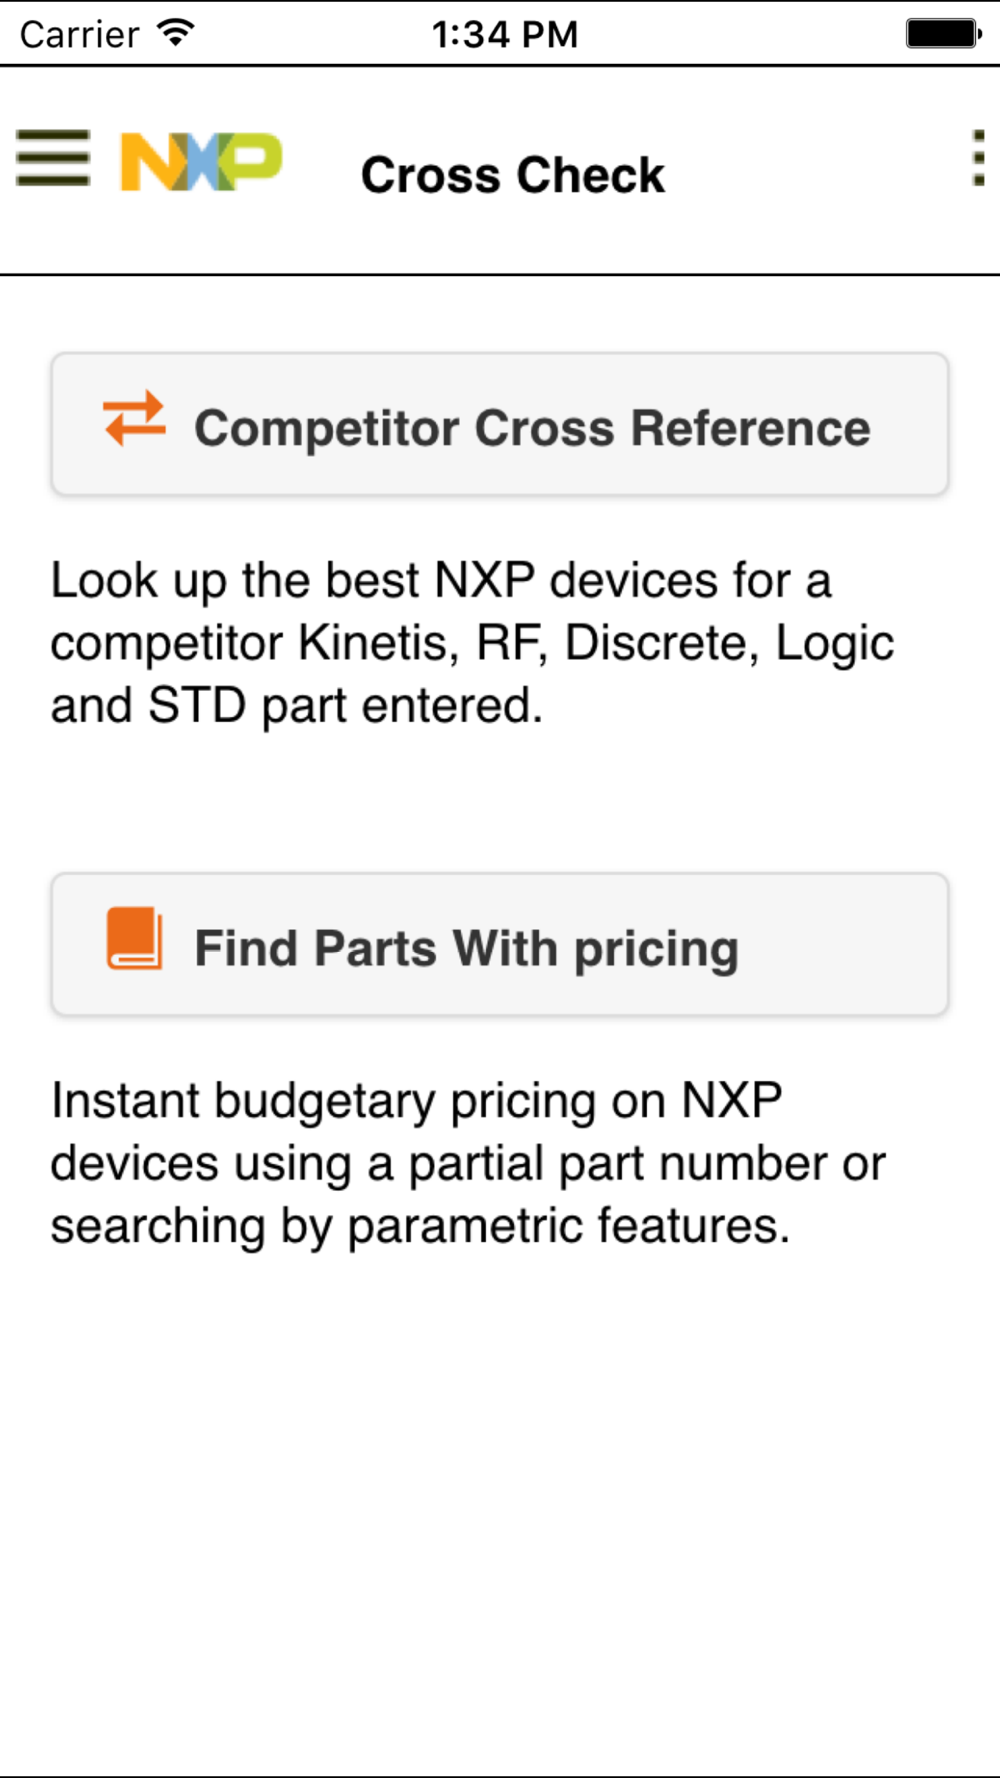Tap the Wi-Fi status icon
This screenshot has width=1000, height=1778.
tap(176, 33)
